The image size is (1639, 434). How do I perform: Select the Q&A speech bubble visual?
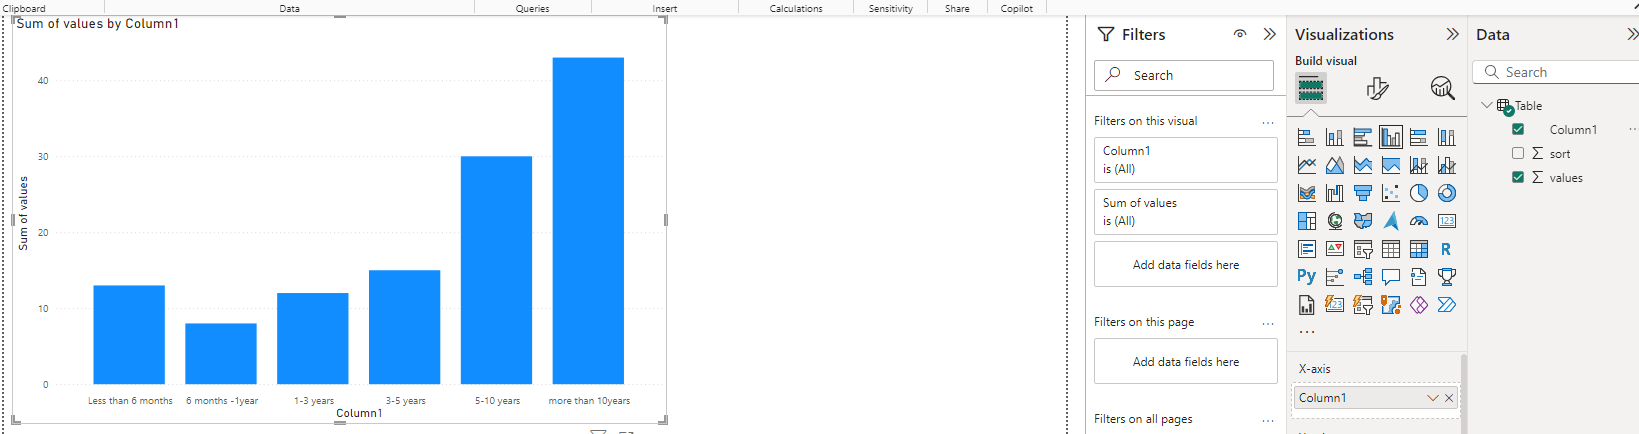(1391, 277)
